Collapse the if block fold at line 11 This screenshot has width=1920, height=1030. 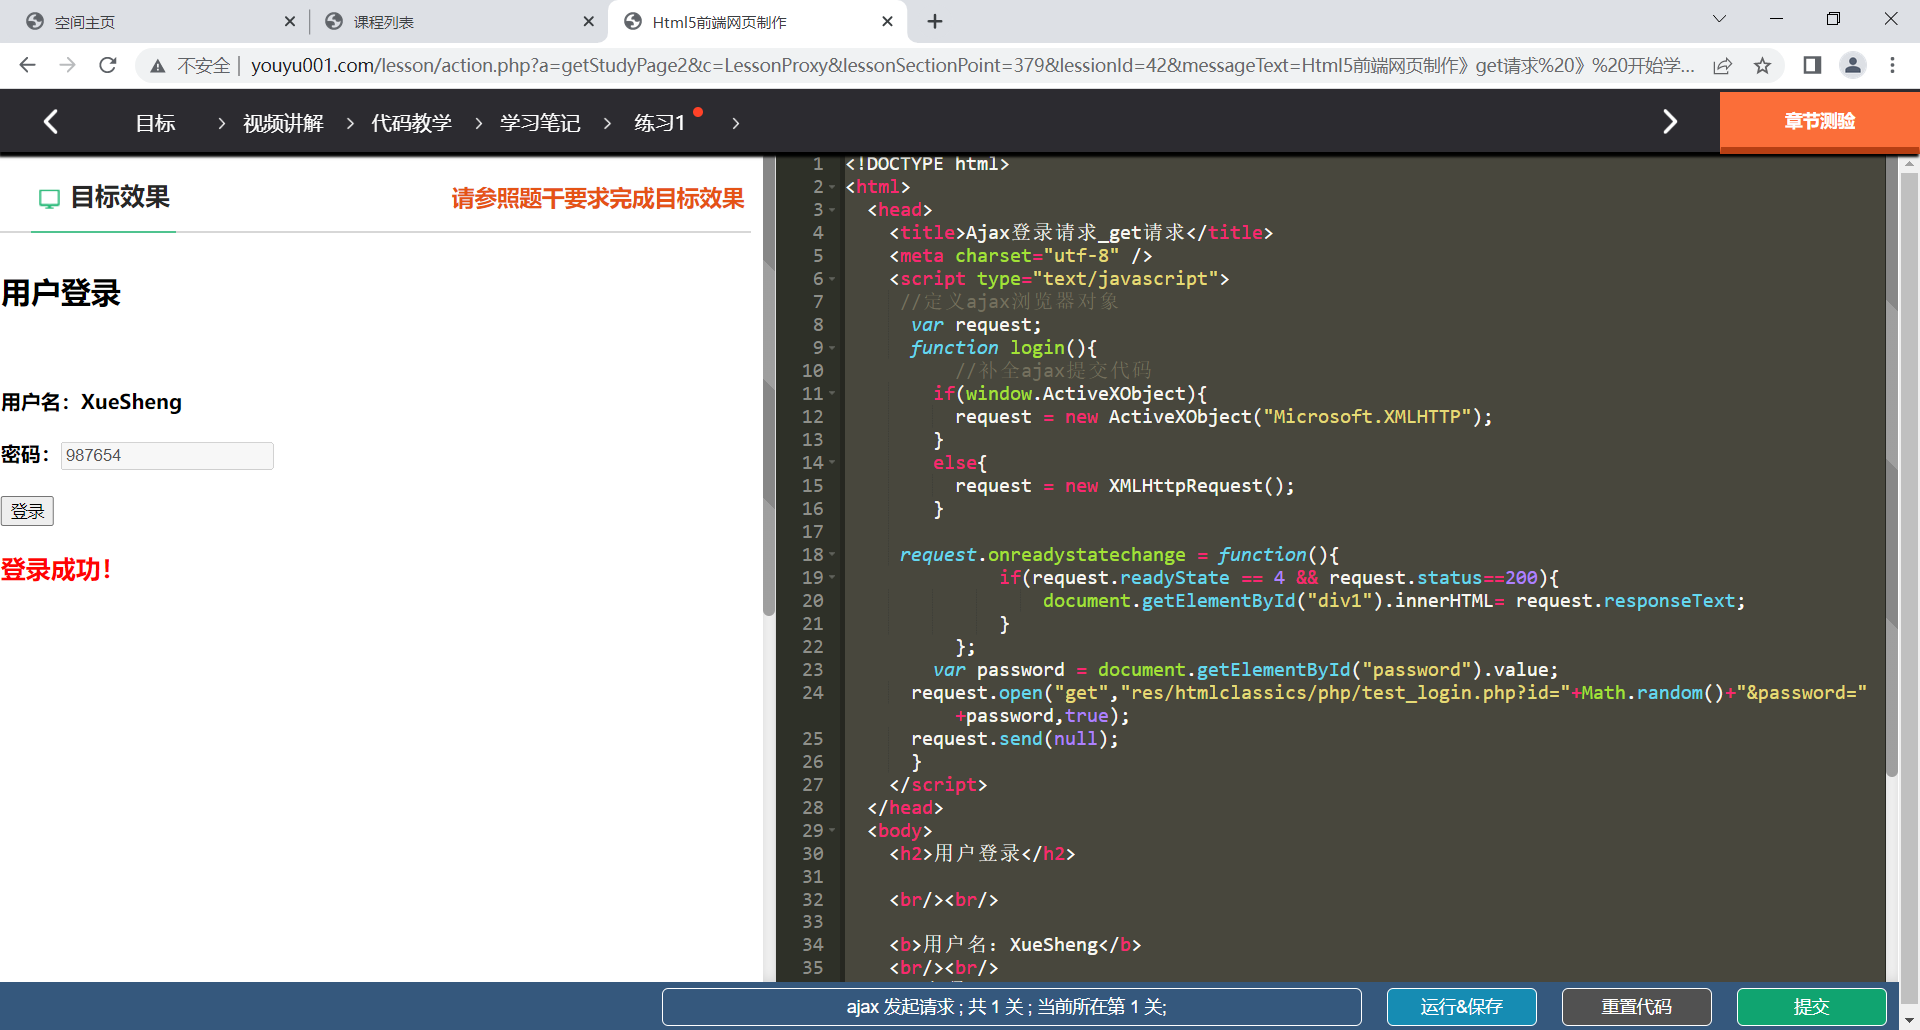coord(832,394)
